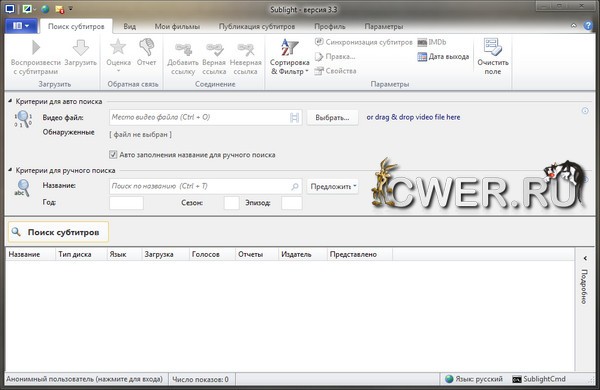Click Язык: русский in status bar

474,379
